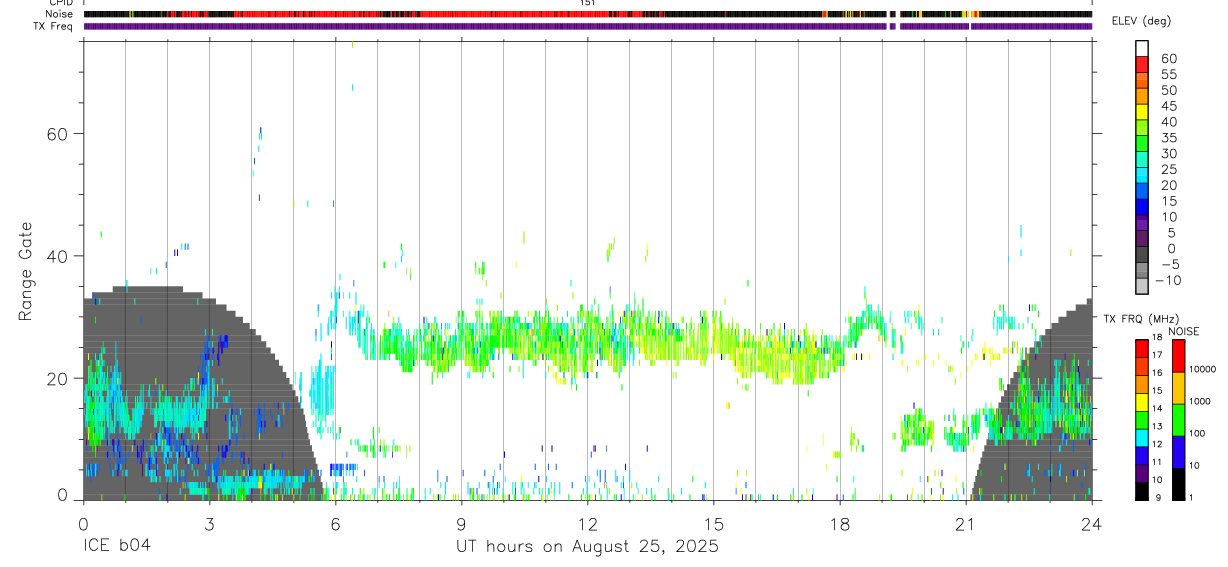Click the 55 label on the ELEV colorbar
Image resolution: width=1228 pixels, height=567 pixels.
tap(1168, 74)
